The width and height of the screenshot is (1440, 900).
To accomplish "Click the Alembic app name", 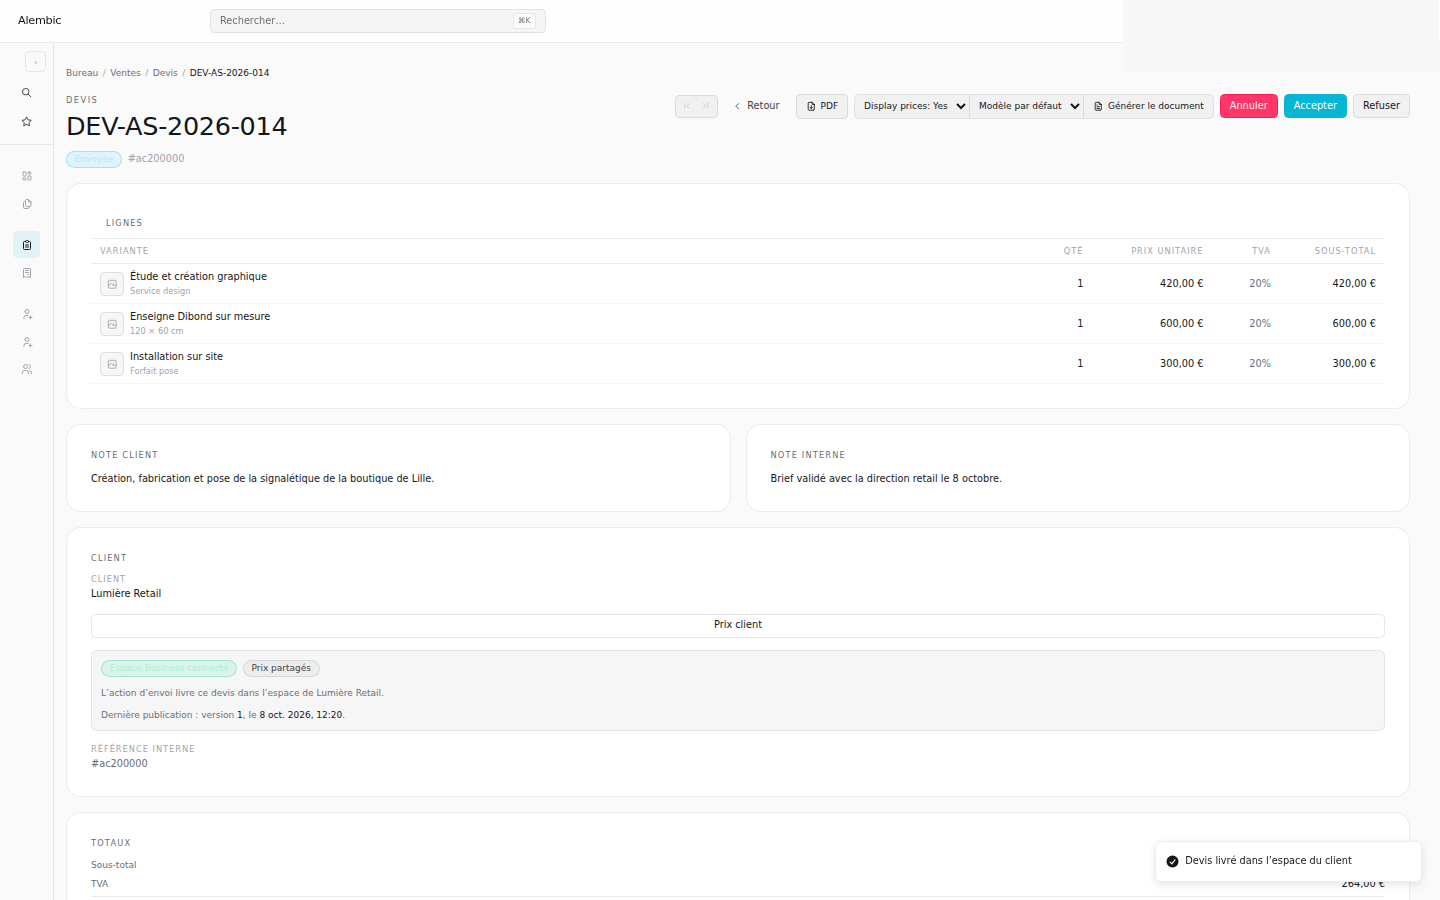I will click(40, 20).
